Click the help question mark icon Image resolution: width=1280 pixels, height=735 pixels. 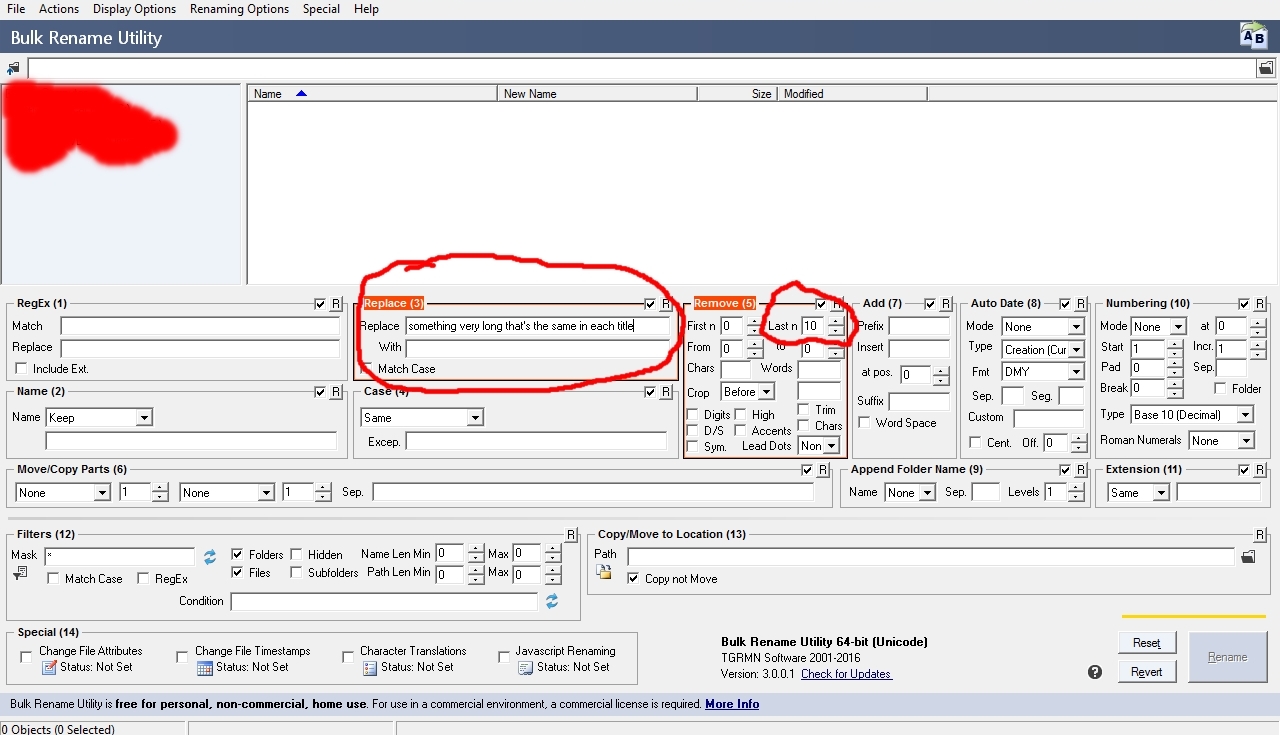1095,672
